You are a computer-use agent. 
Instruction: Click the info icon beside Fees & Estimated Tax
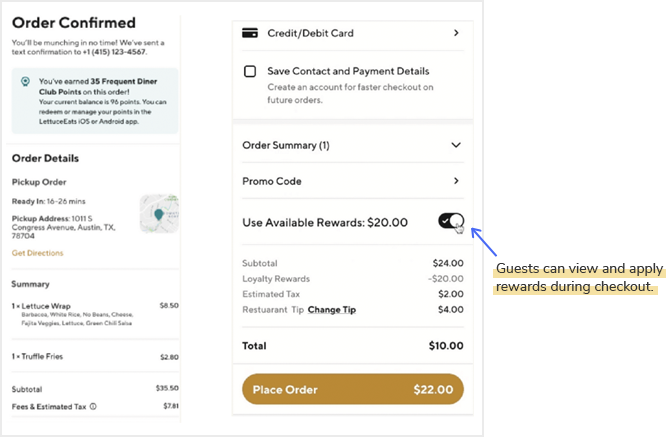pos(93,406)
